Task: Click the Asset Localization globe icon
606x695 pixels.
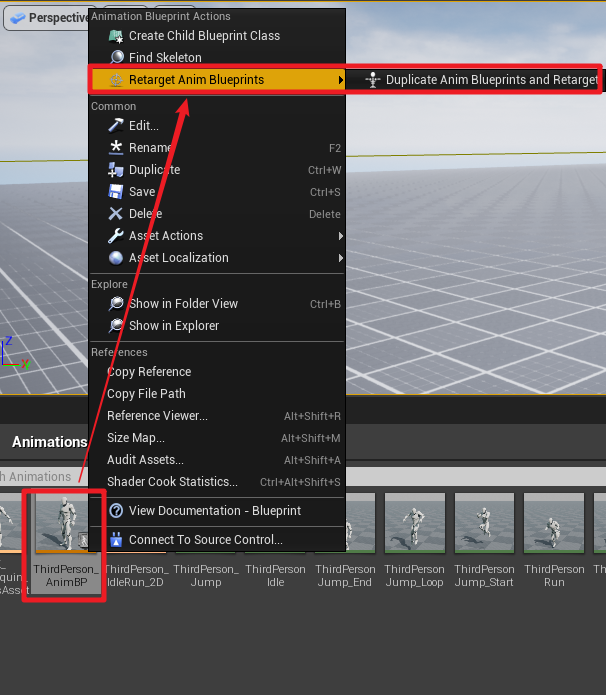Action: point(116,258)
